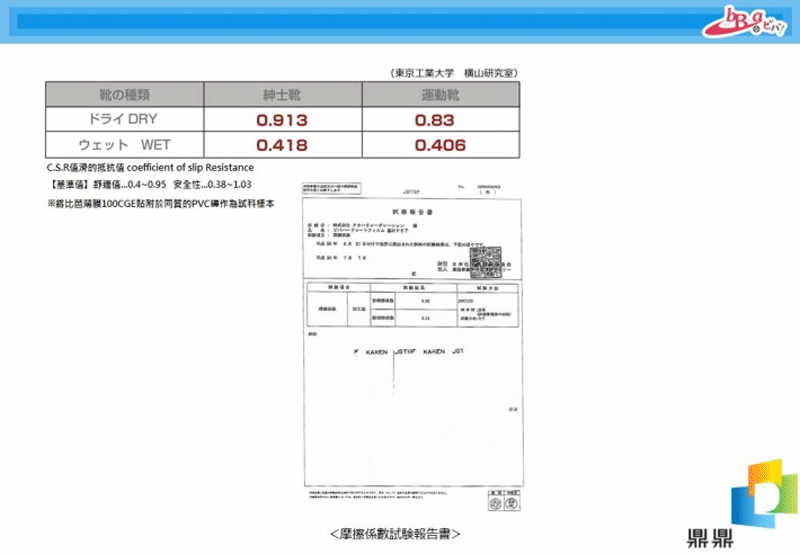Click the 東京工業大学 横山研究室 source note

454,73
